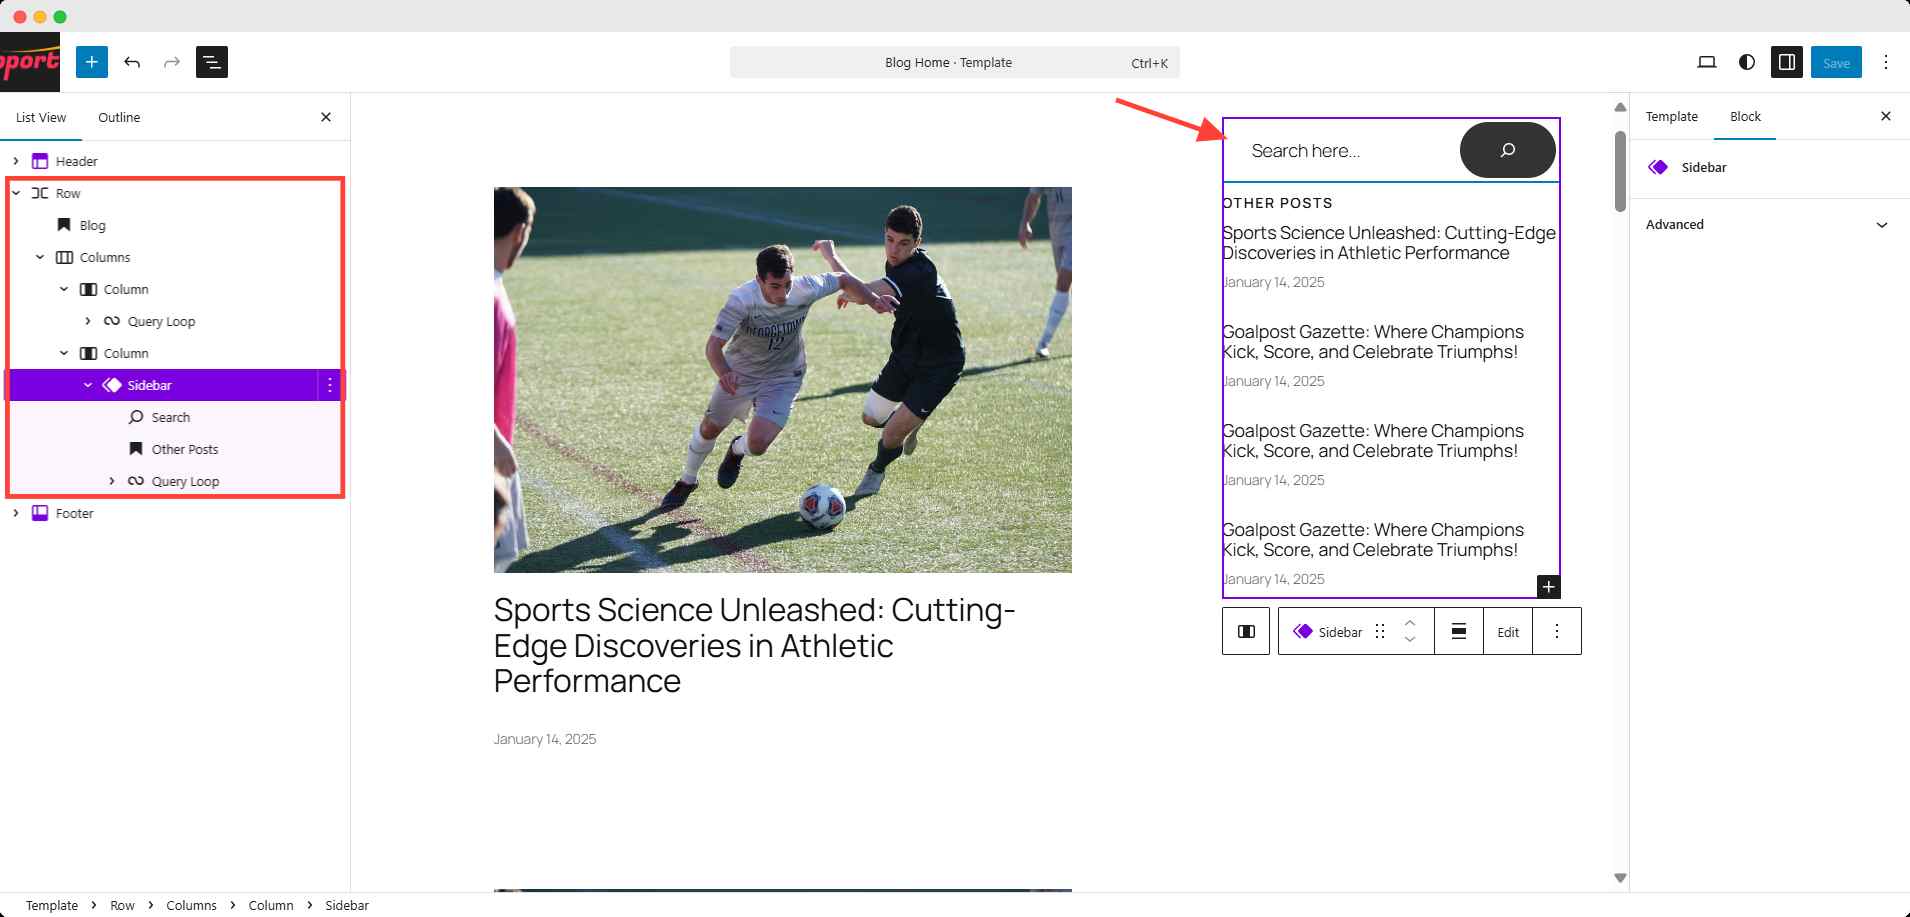Click the Save button

click(x=1836, y=62)
